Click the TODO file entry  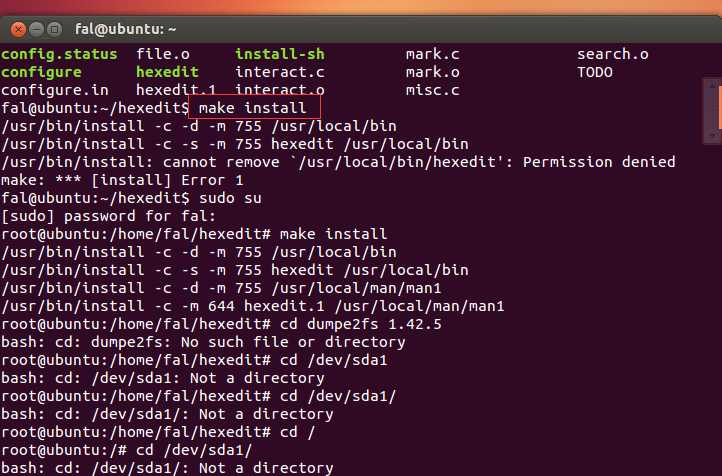[x=595, y=72]
